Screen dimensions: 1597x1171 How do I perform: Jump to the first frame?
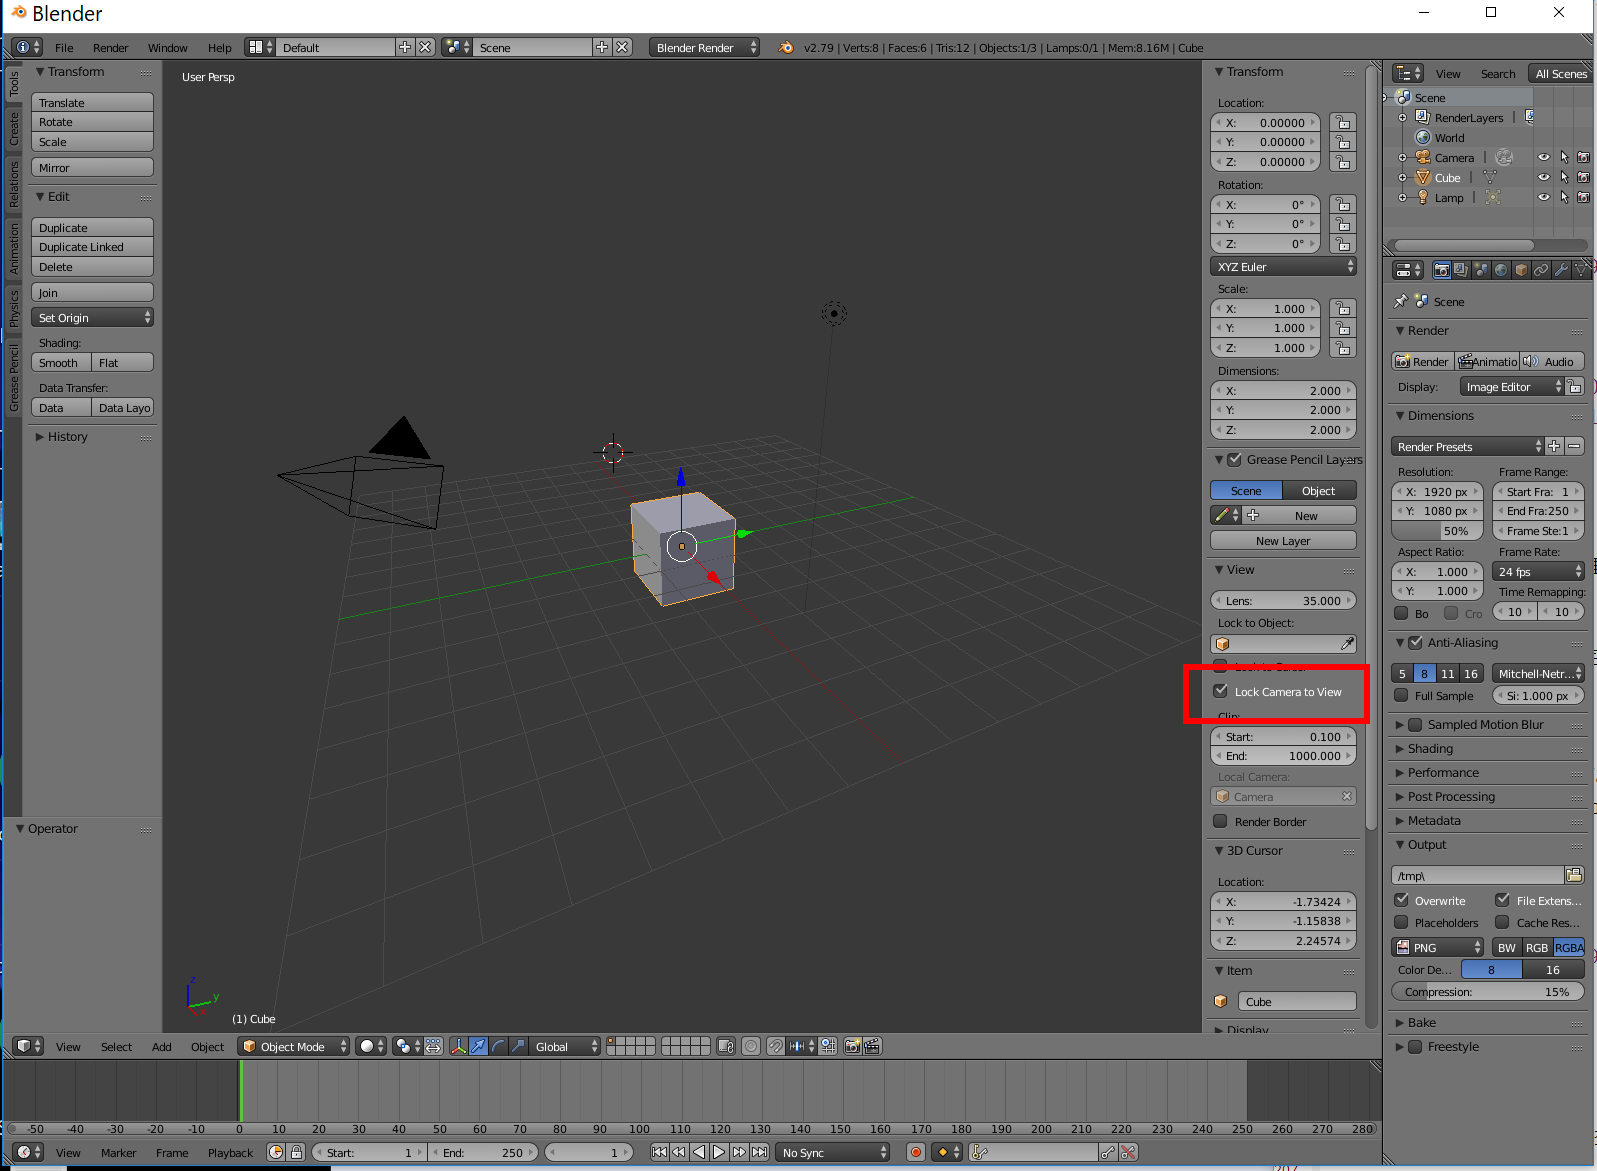[659, 1152]
